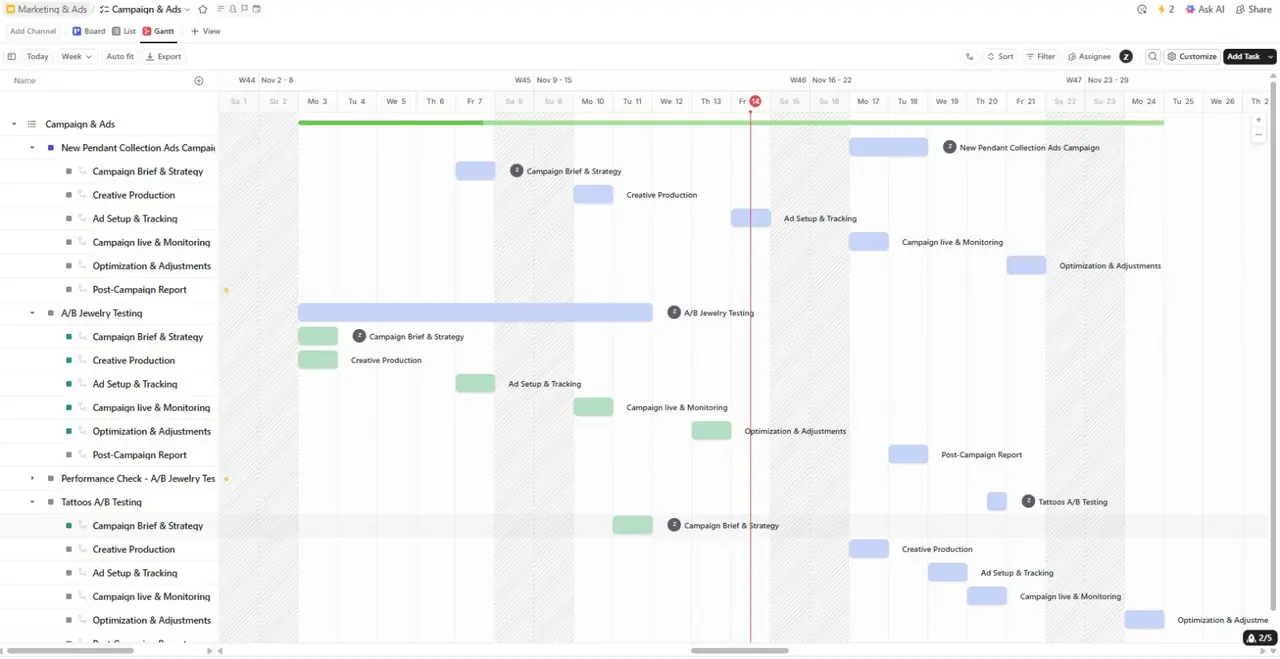
Task: Expand Performance Check - A/B Jewelry Test
Action: [32, 479]
